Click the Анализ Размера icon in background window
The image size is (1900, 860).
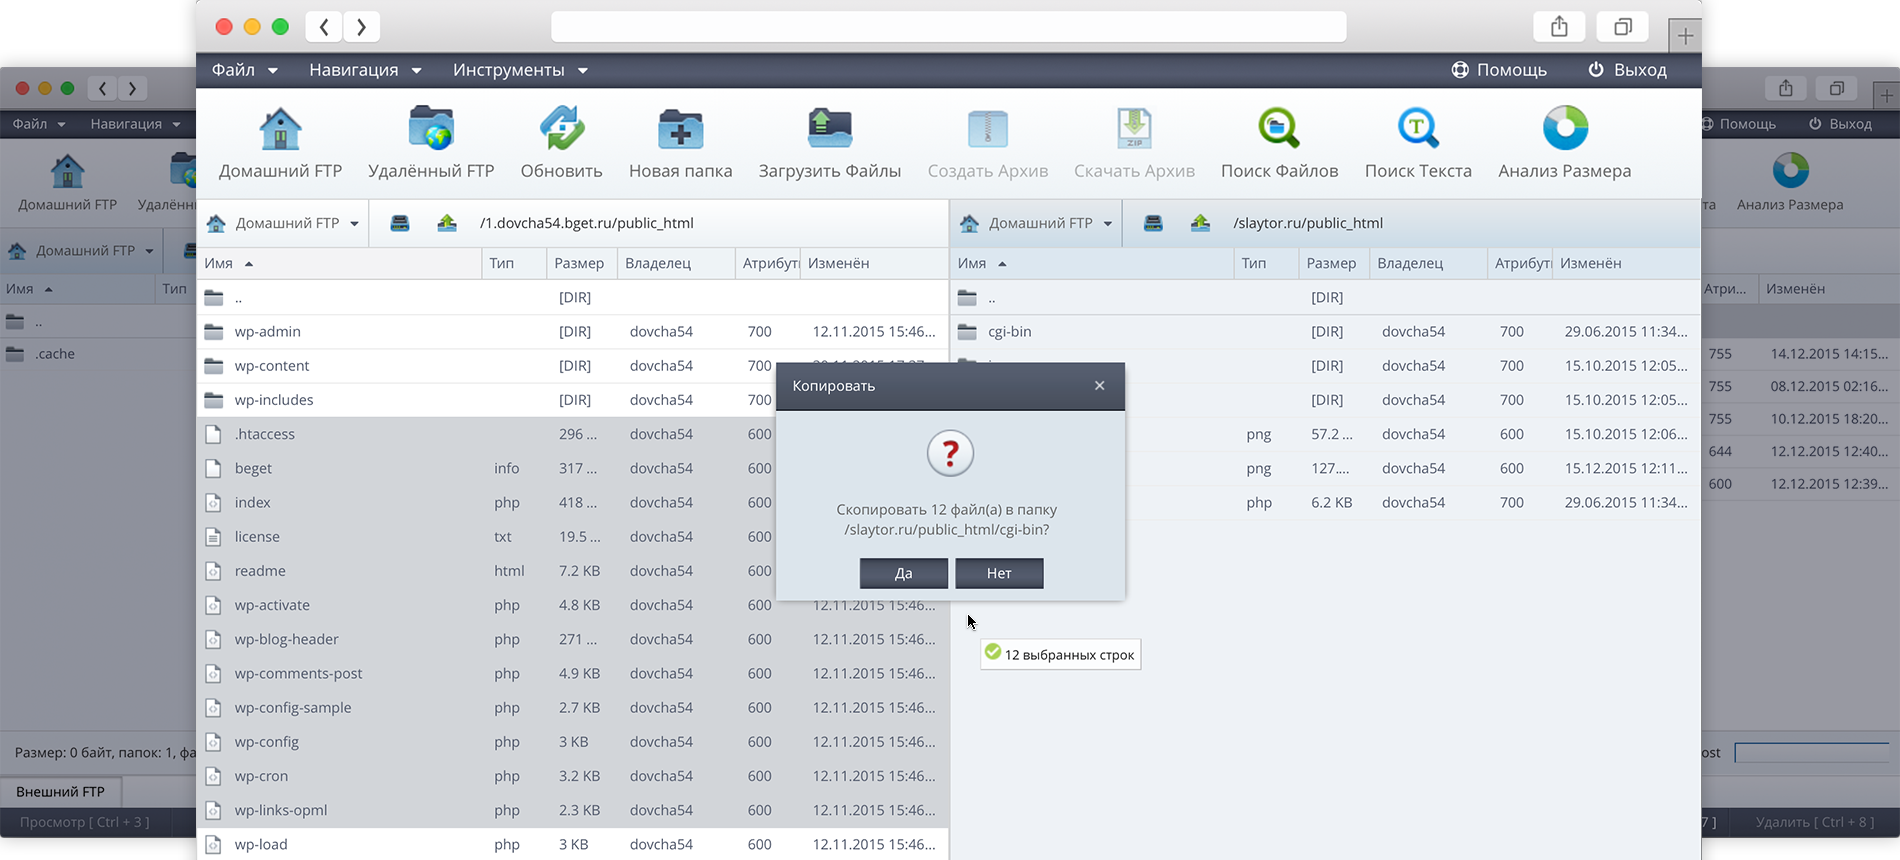point(1790,170)
